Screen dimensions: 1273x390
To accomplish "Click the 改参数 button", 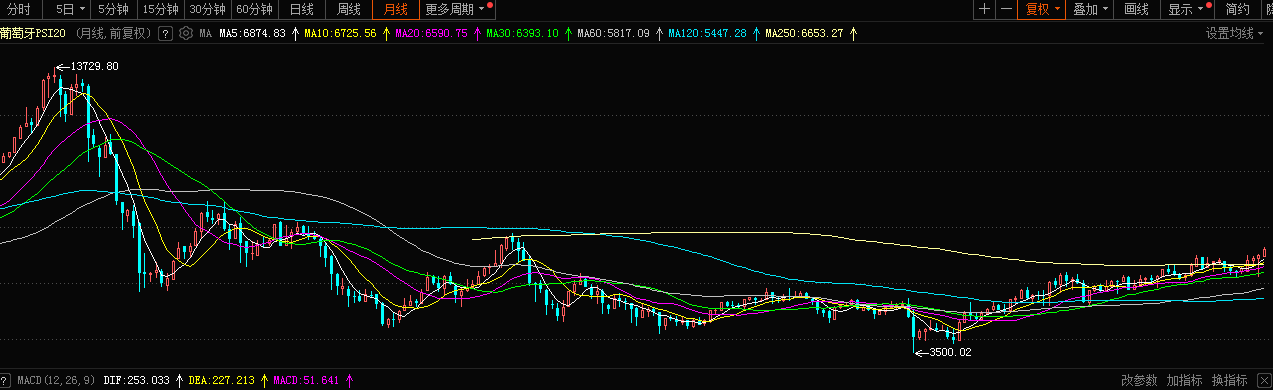I will pos(1139,380).
